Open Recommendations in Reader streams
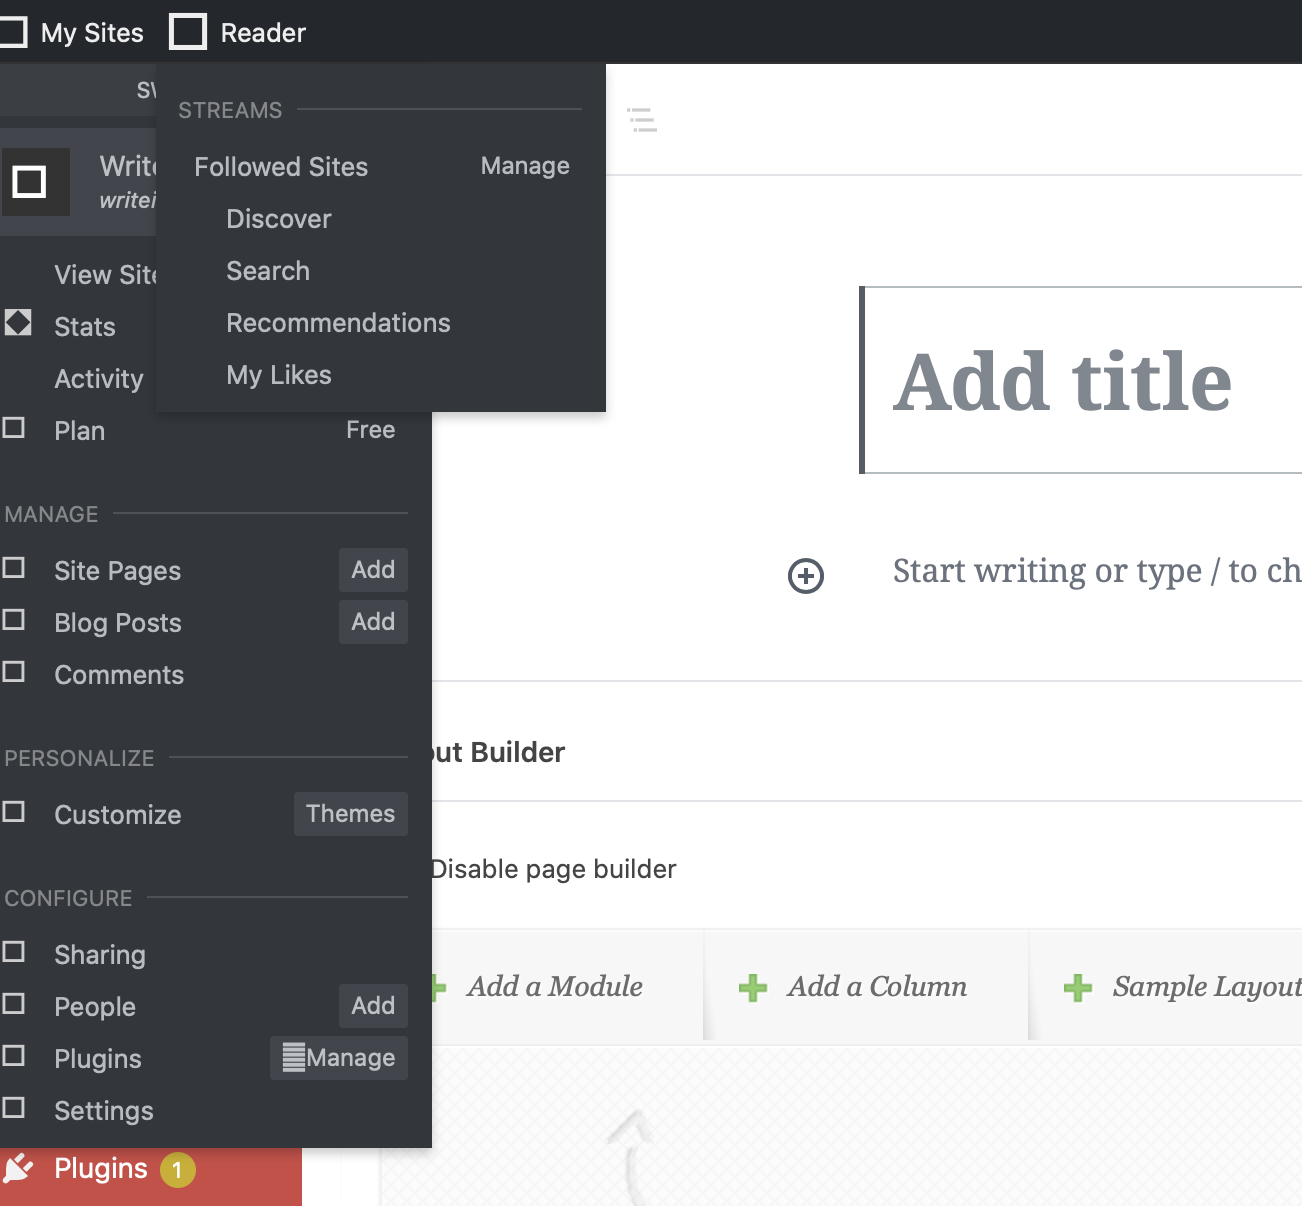The image size is (1302, 1206). (x=338, y=323)
